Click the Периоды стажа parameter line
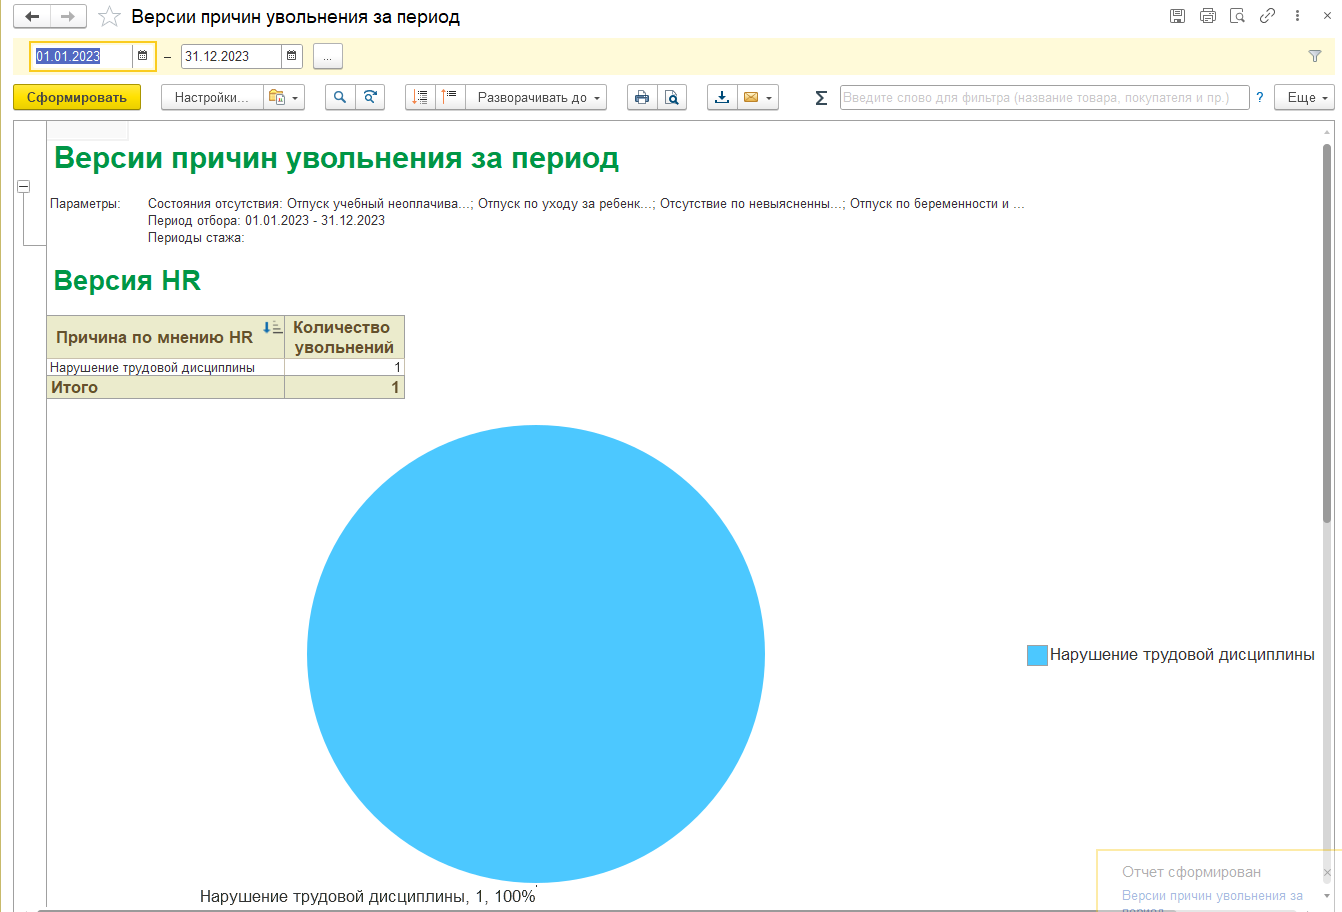The width and height of the screenshot is (1342, 912). 196,237
